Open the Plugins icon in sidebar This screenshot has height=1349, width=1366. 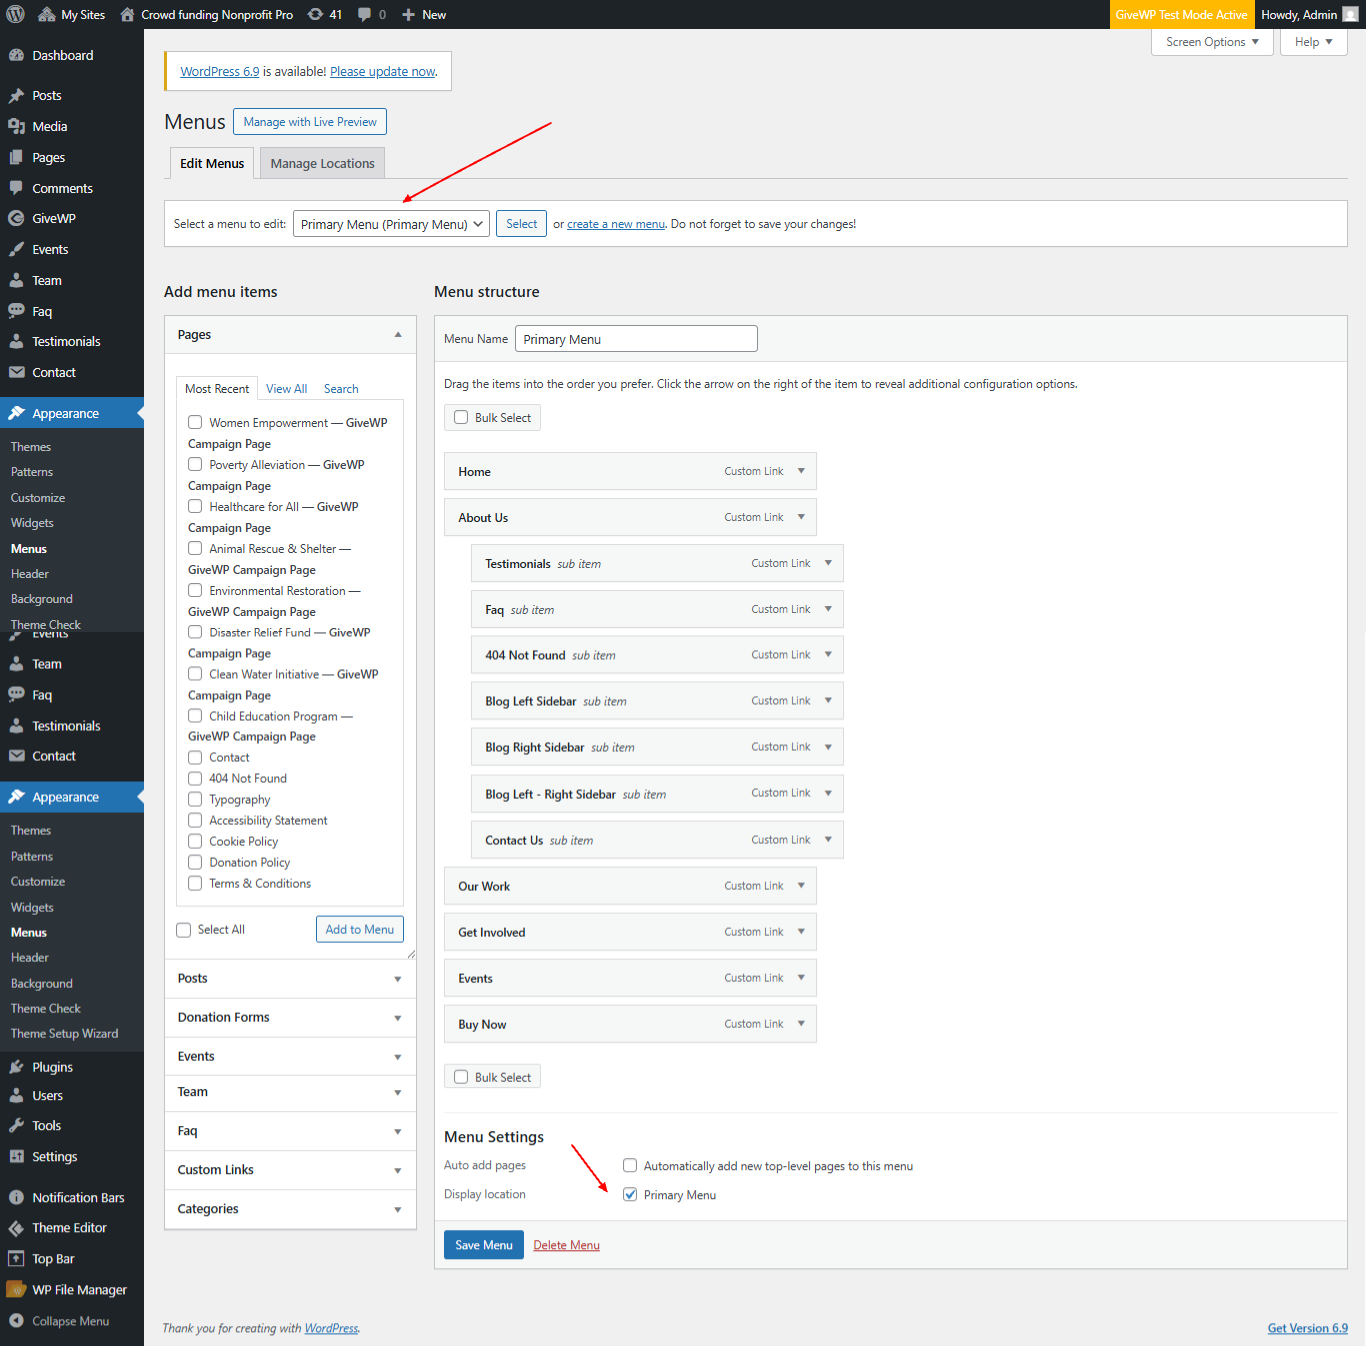coord(16,1067)
